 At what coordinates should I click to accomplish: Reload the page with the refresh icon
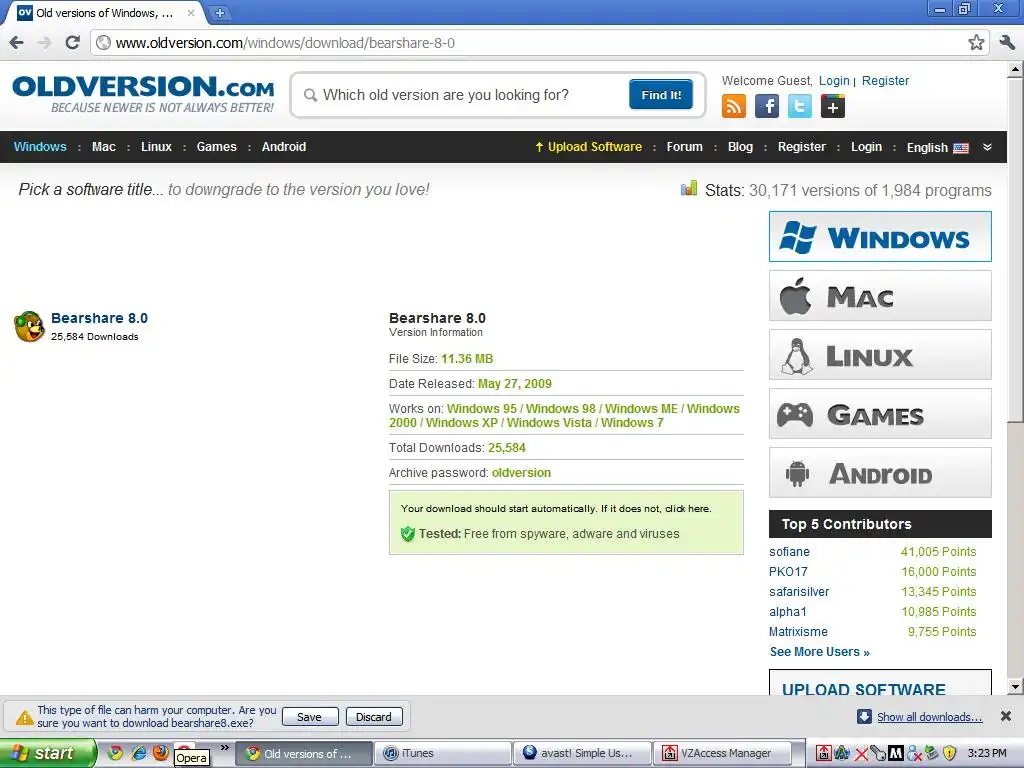point(72,43)
